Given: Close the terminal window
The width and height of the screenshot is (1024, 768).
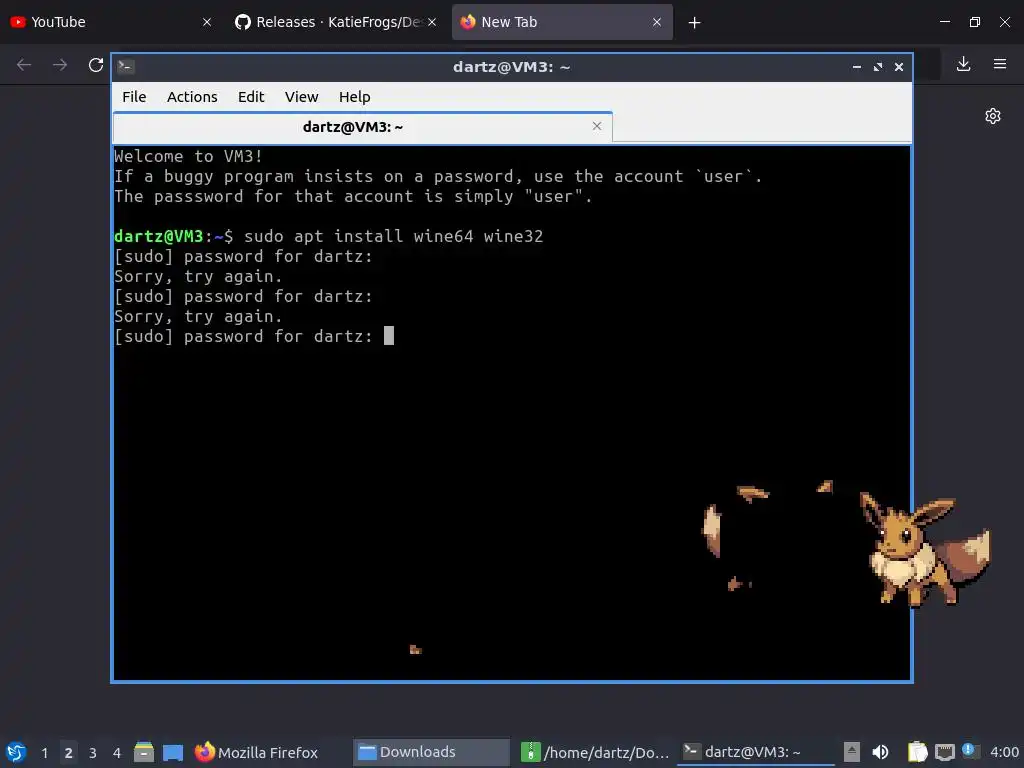Looking at the screenshot, I should (899, 67).
